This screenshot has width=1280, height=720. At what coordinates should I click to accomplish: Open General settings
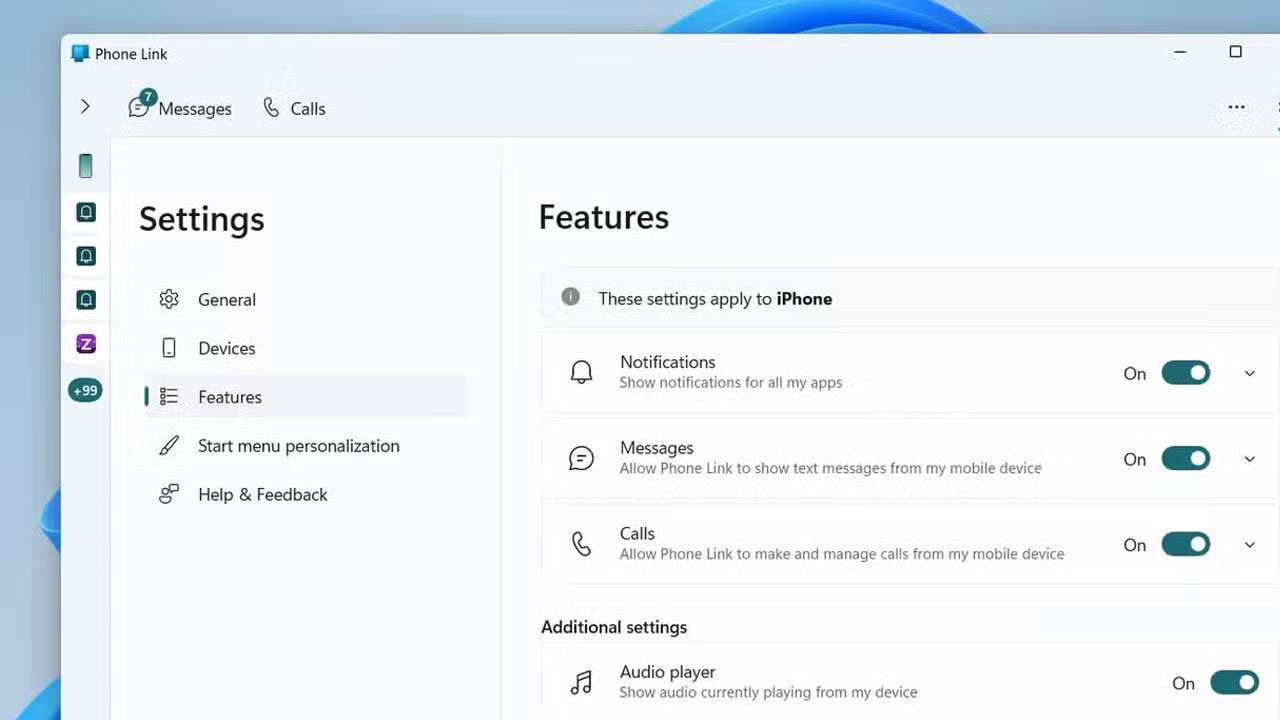point(226,300)
